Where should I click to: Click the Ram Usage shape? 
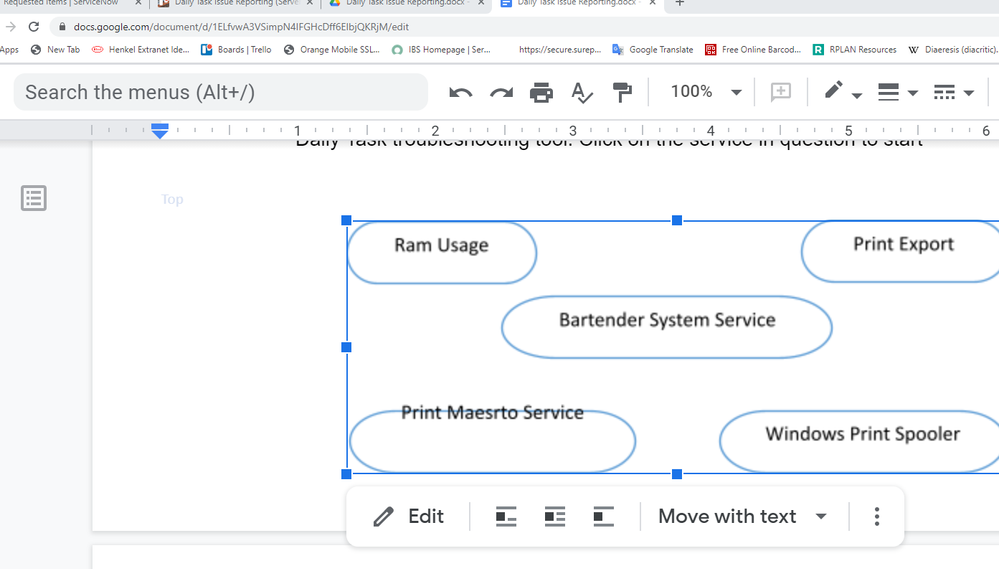pos(442,252)
